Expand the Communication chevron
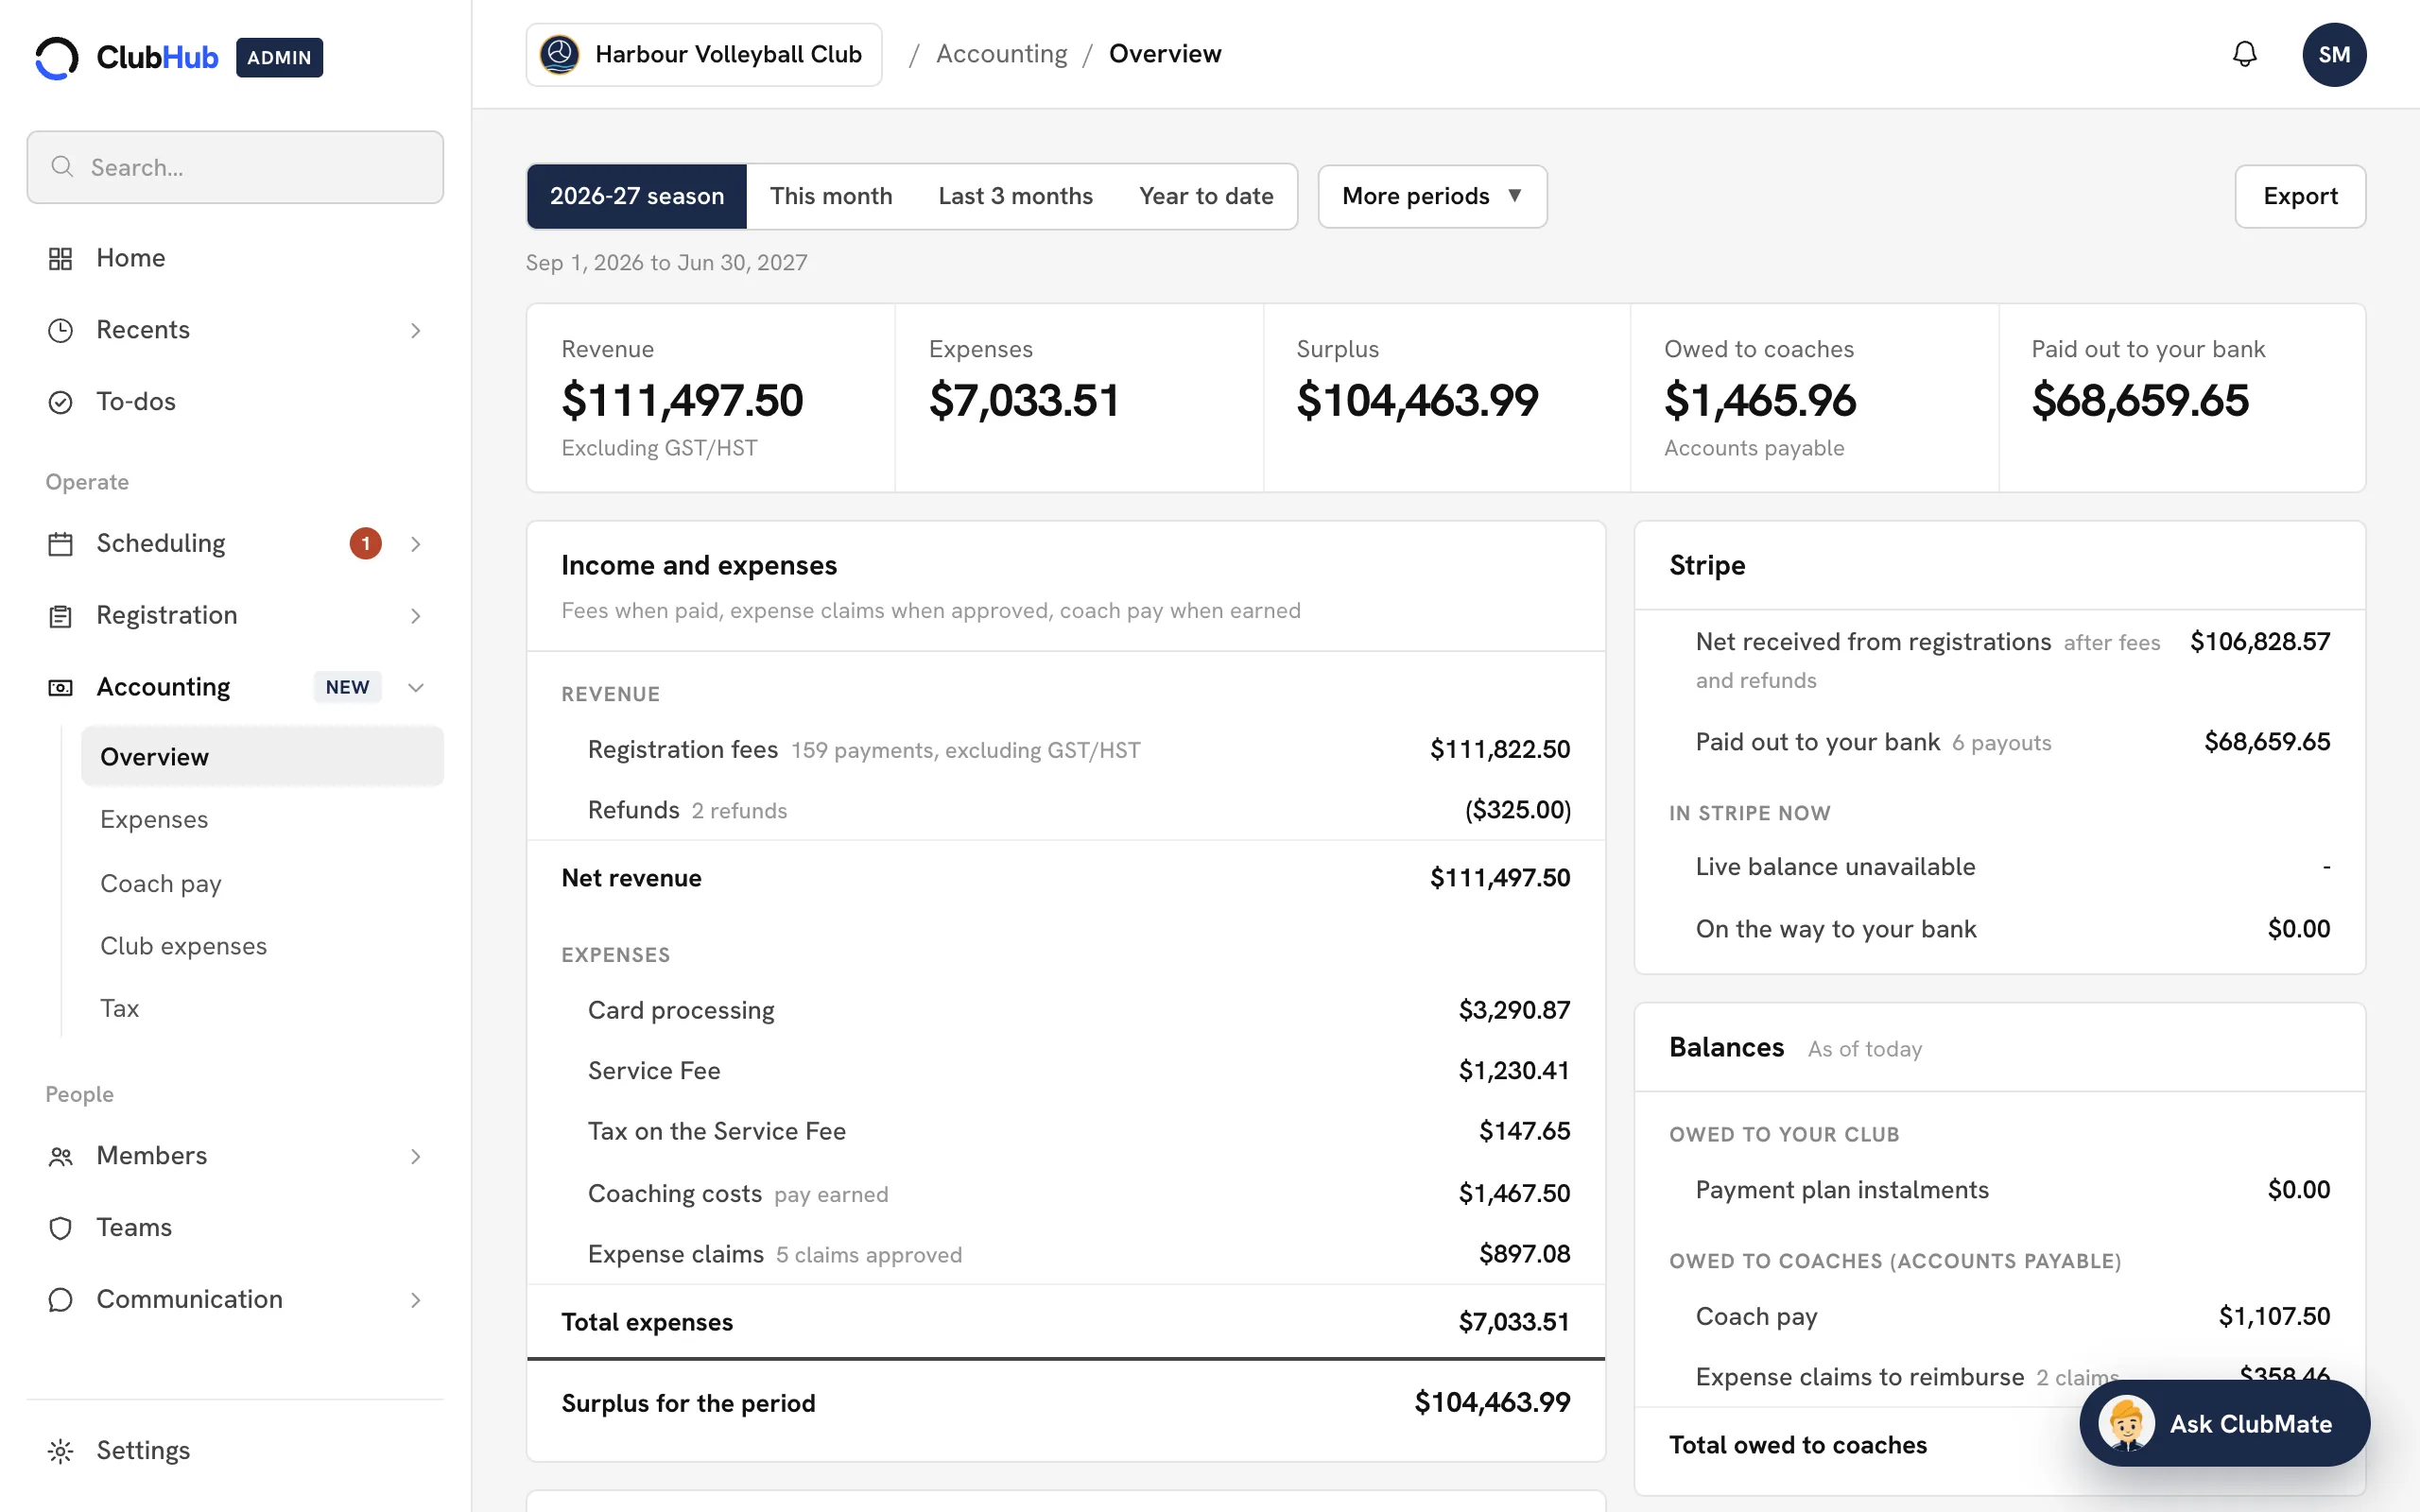Viewport: 2420px width, 1512px height. (416, 1300)
